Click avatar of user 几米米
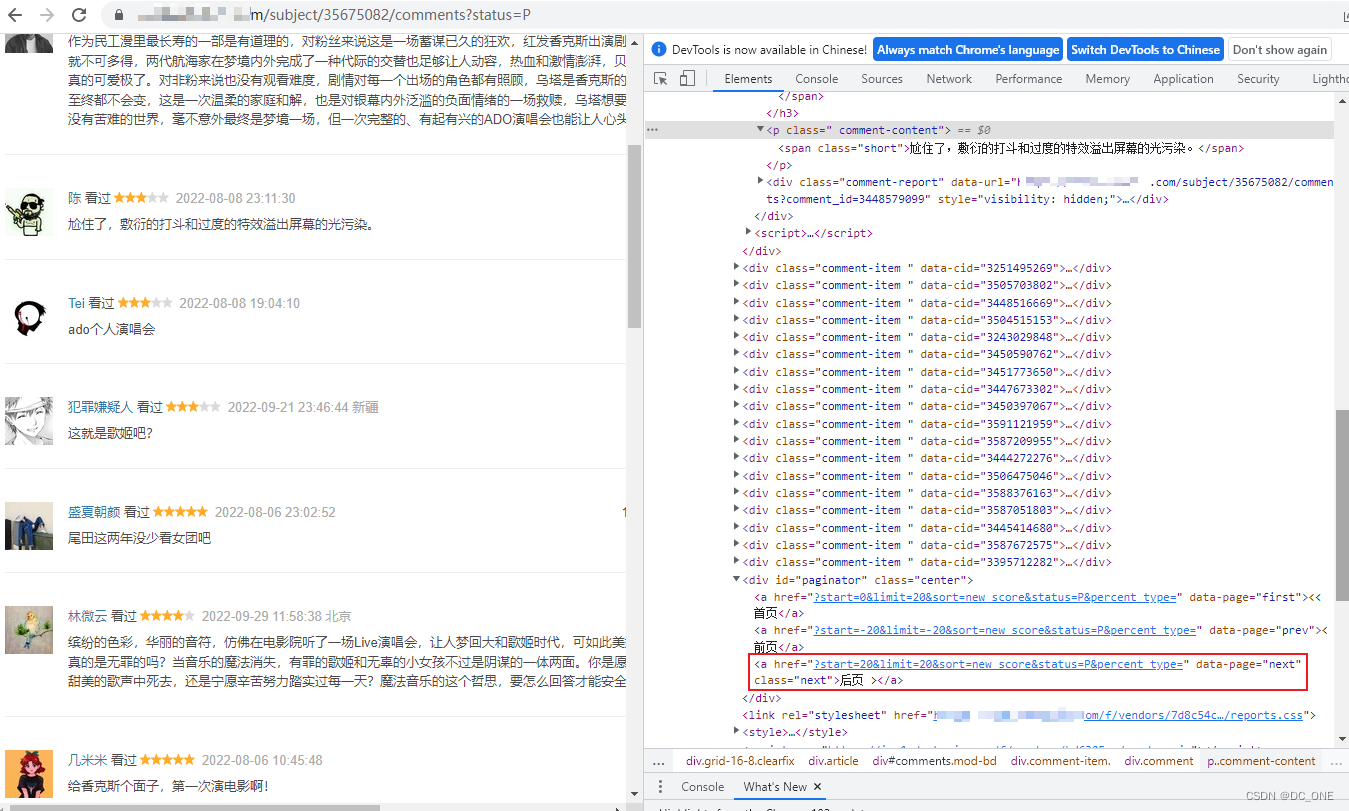Screen dimensions: 1349x811 tap(29, 774)
